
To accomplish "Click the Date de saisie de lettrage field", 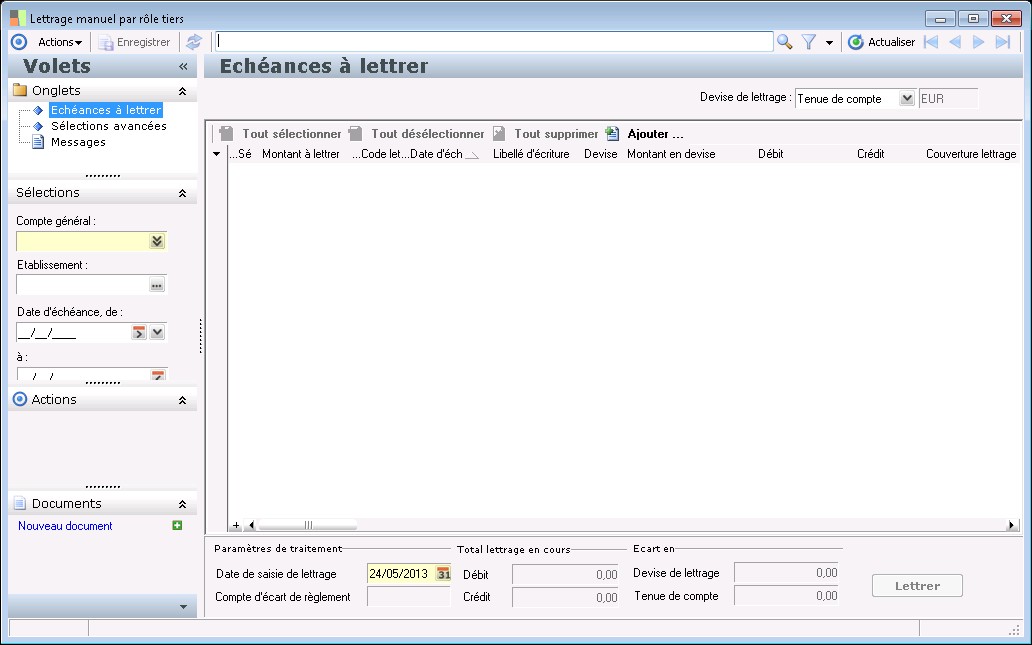I will (401, 574).
